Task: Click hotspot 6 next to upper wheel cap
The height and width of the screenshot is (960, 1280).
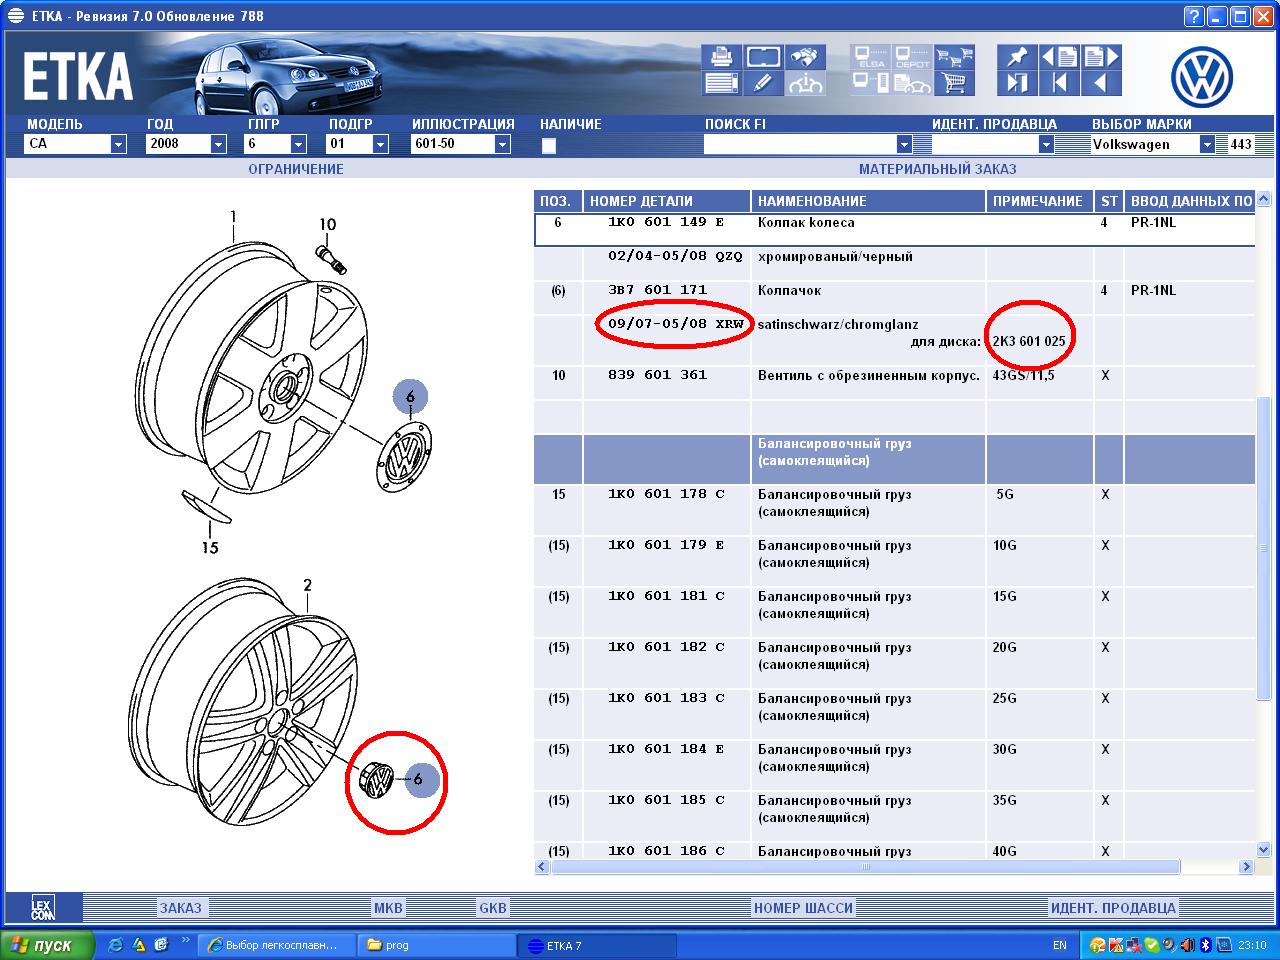Action: 410,397
